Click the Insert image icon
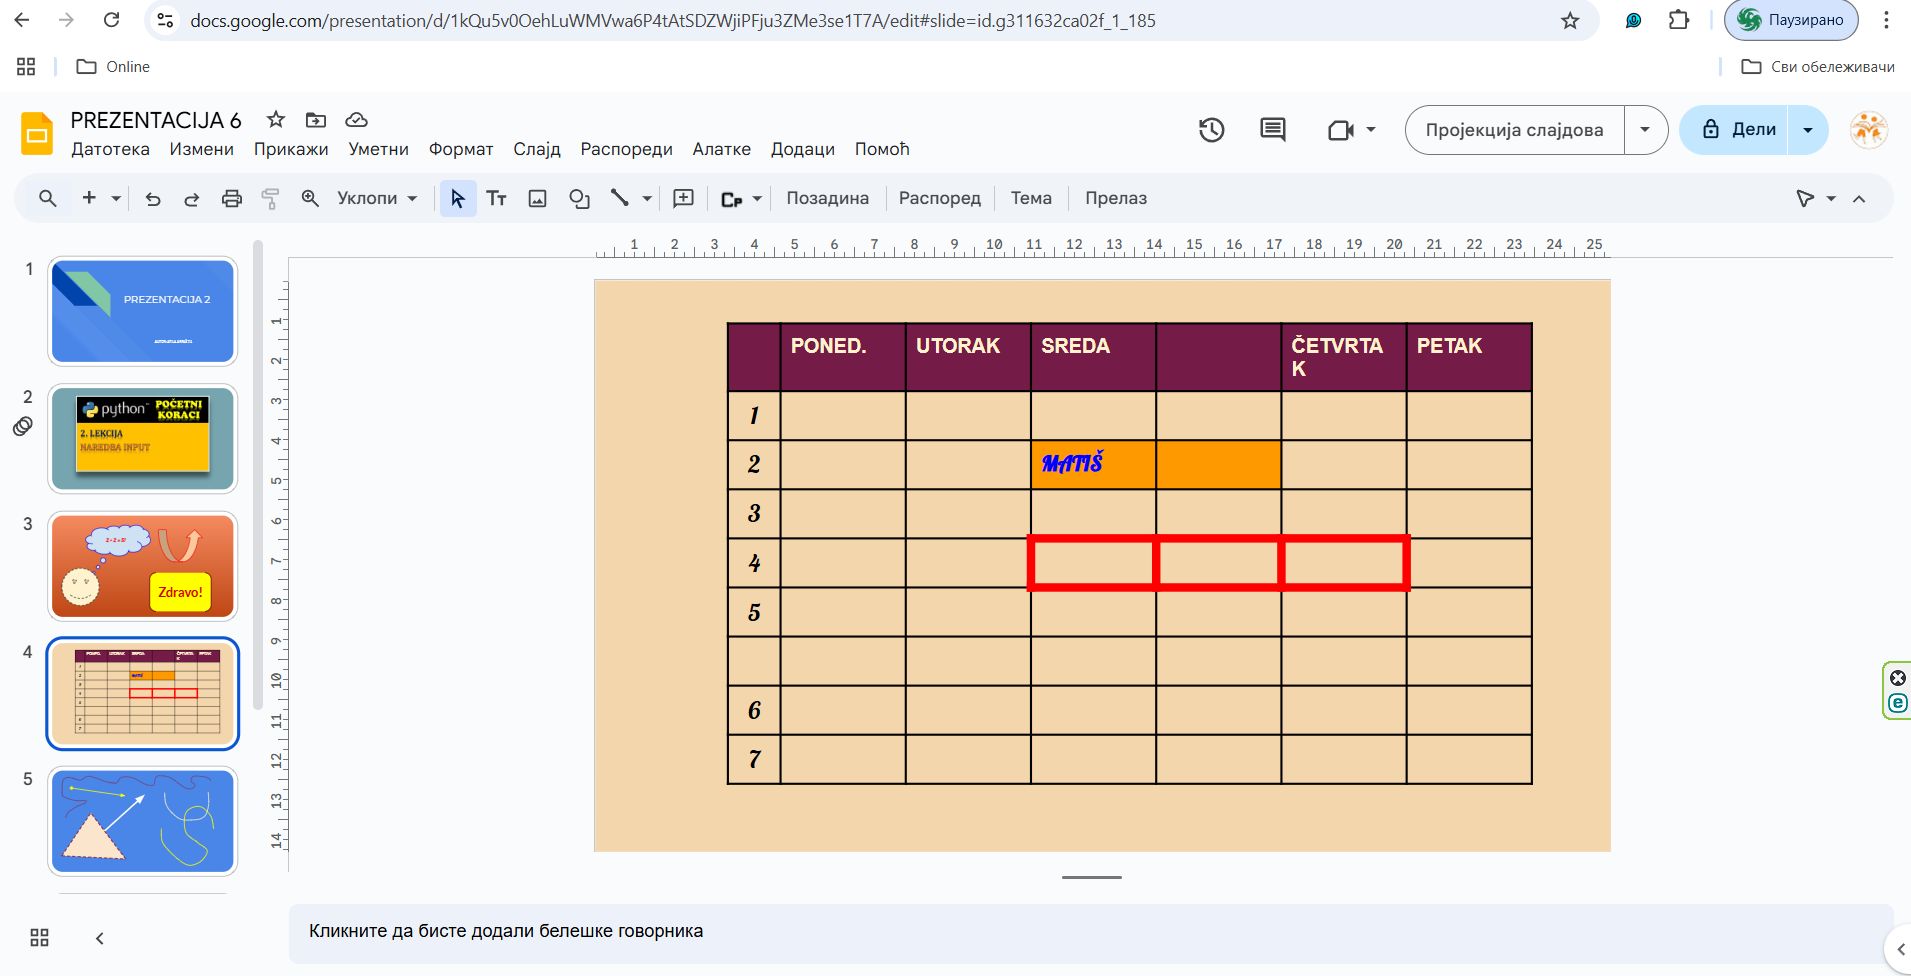Viewport: 1911px width, 976px height. coord(537,199)
